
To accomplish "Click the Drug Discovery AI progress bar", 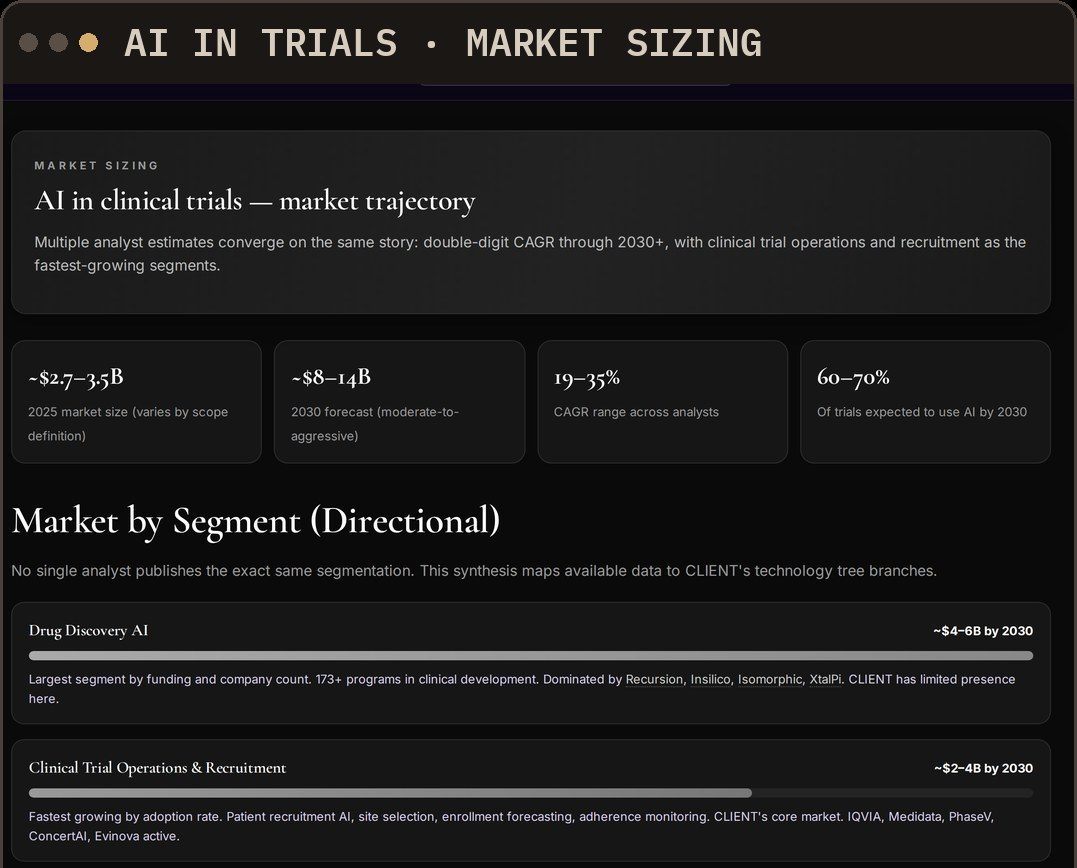I will [531, 656].
